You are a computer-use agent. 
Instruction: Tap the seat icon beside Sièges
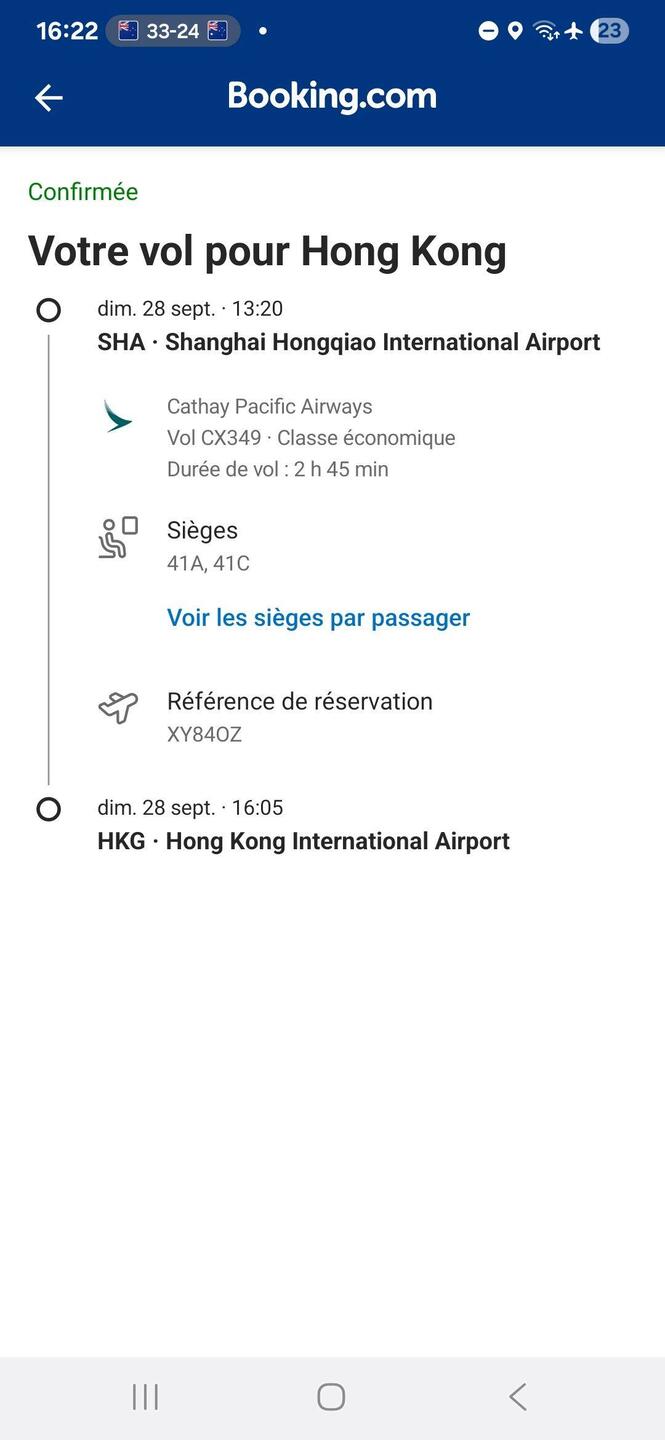point(118,537)
